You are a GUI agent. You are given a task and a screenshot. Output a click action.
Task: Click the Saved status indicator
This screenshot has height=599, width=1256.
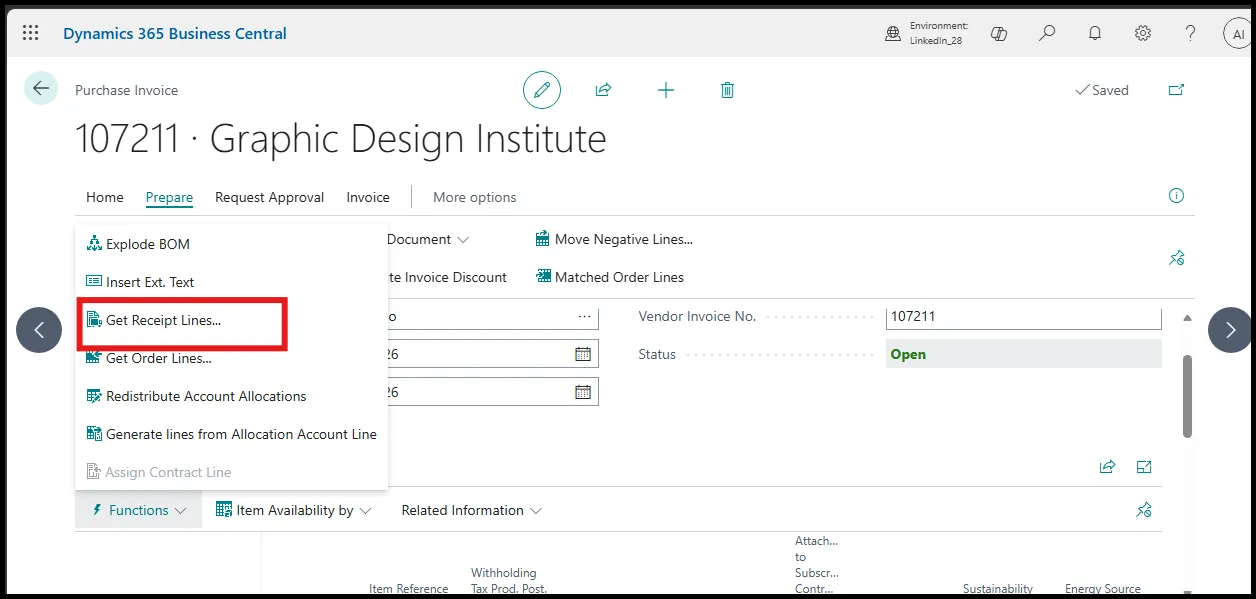pyautogui.click(x=1101, y=90)
